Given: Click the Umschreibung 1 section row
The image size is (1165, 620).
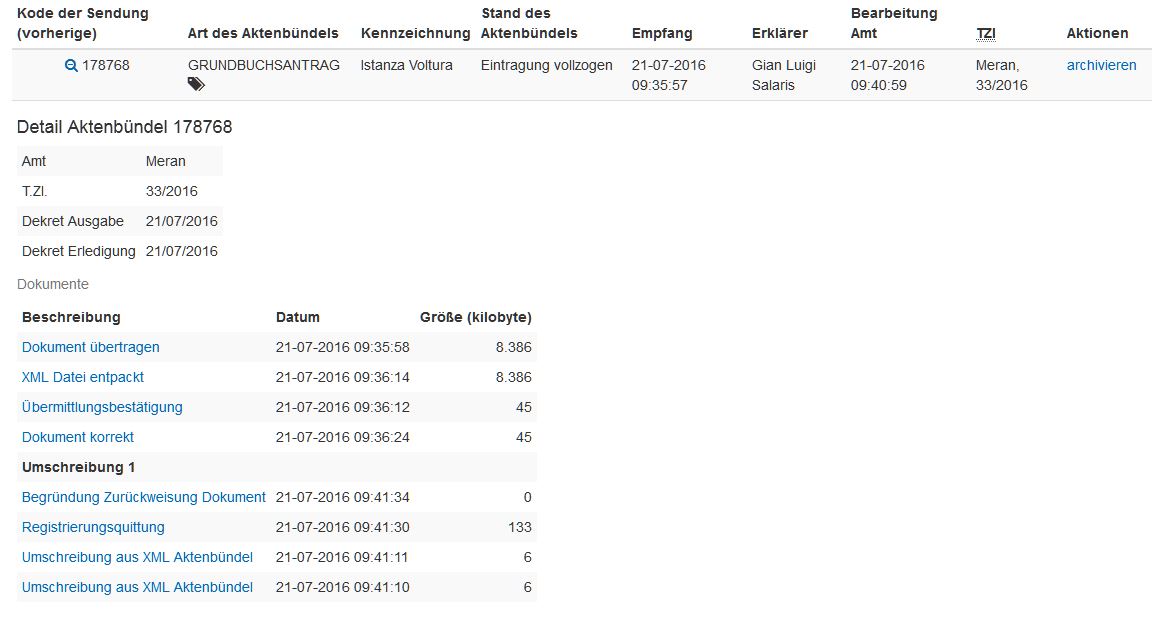Looking at the screenshot, I should point(78,467).
